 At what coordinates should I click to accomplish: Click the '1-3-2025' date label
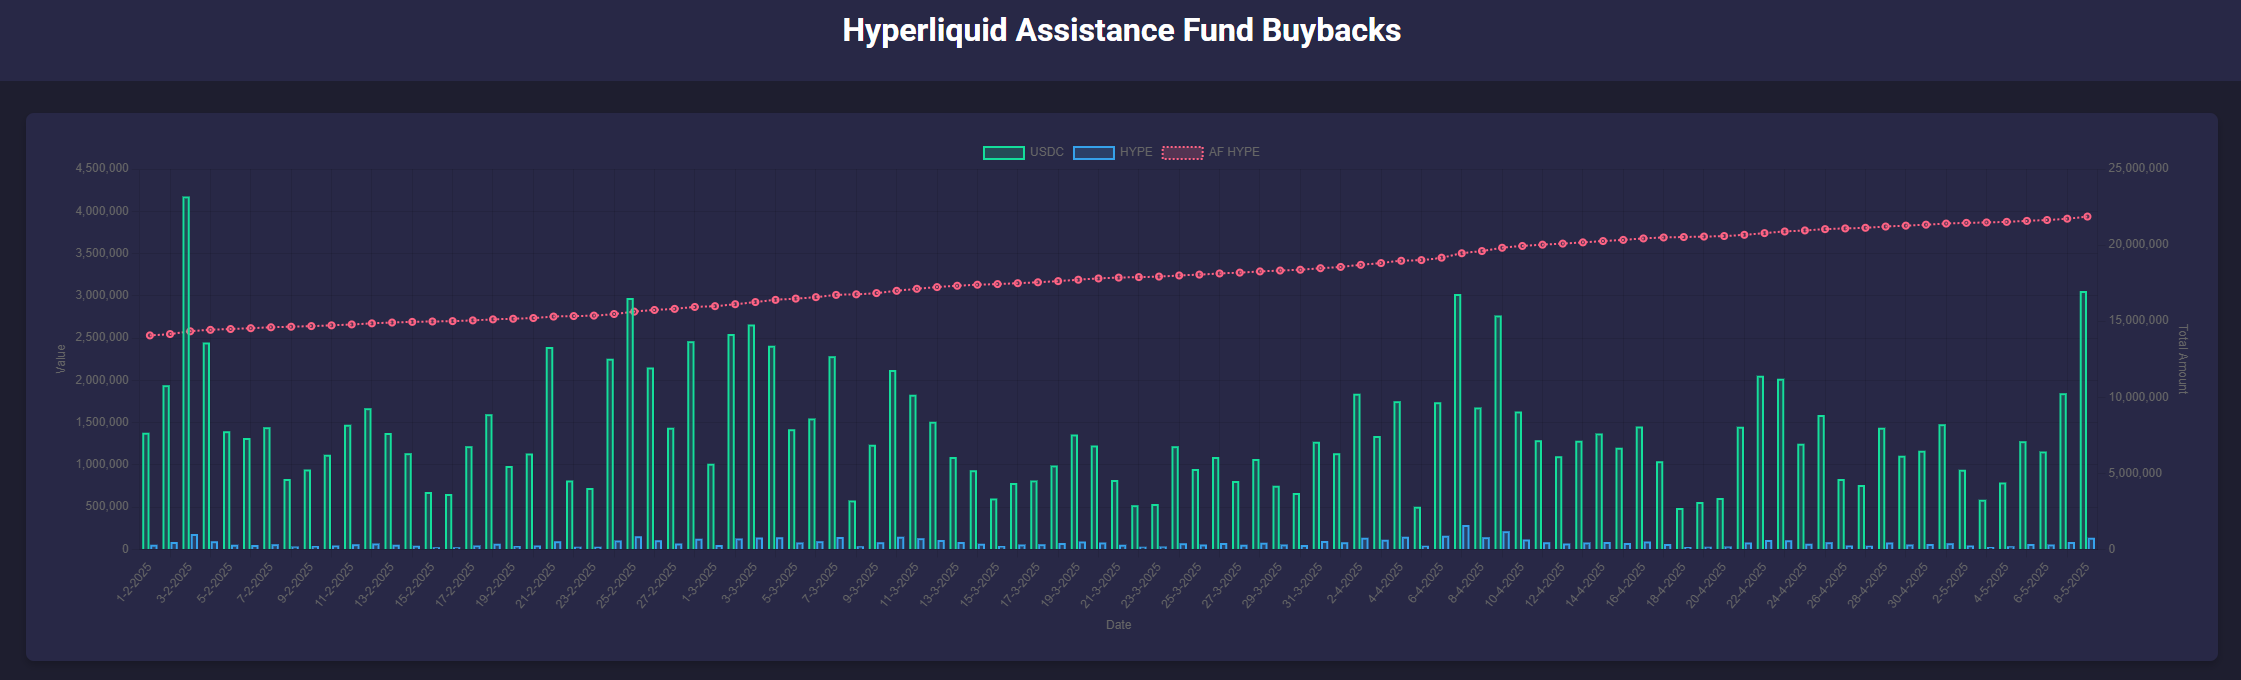[x=699, y=582]
